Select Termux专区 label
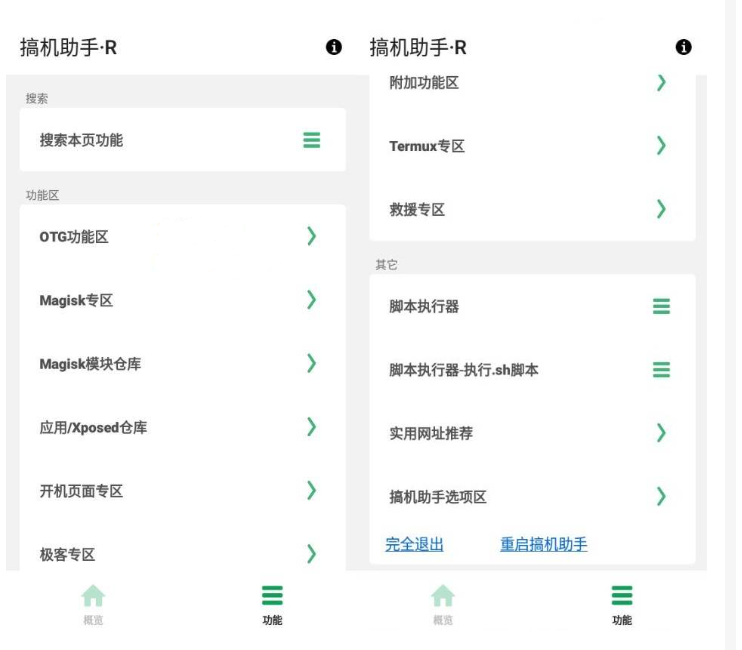 click(427, 146)
